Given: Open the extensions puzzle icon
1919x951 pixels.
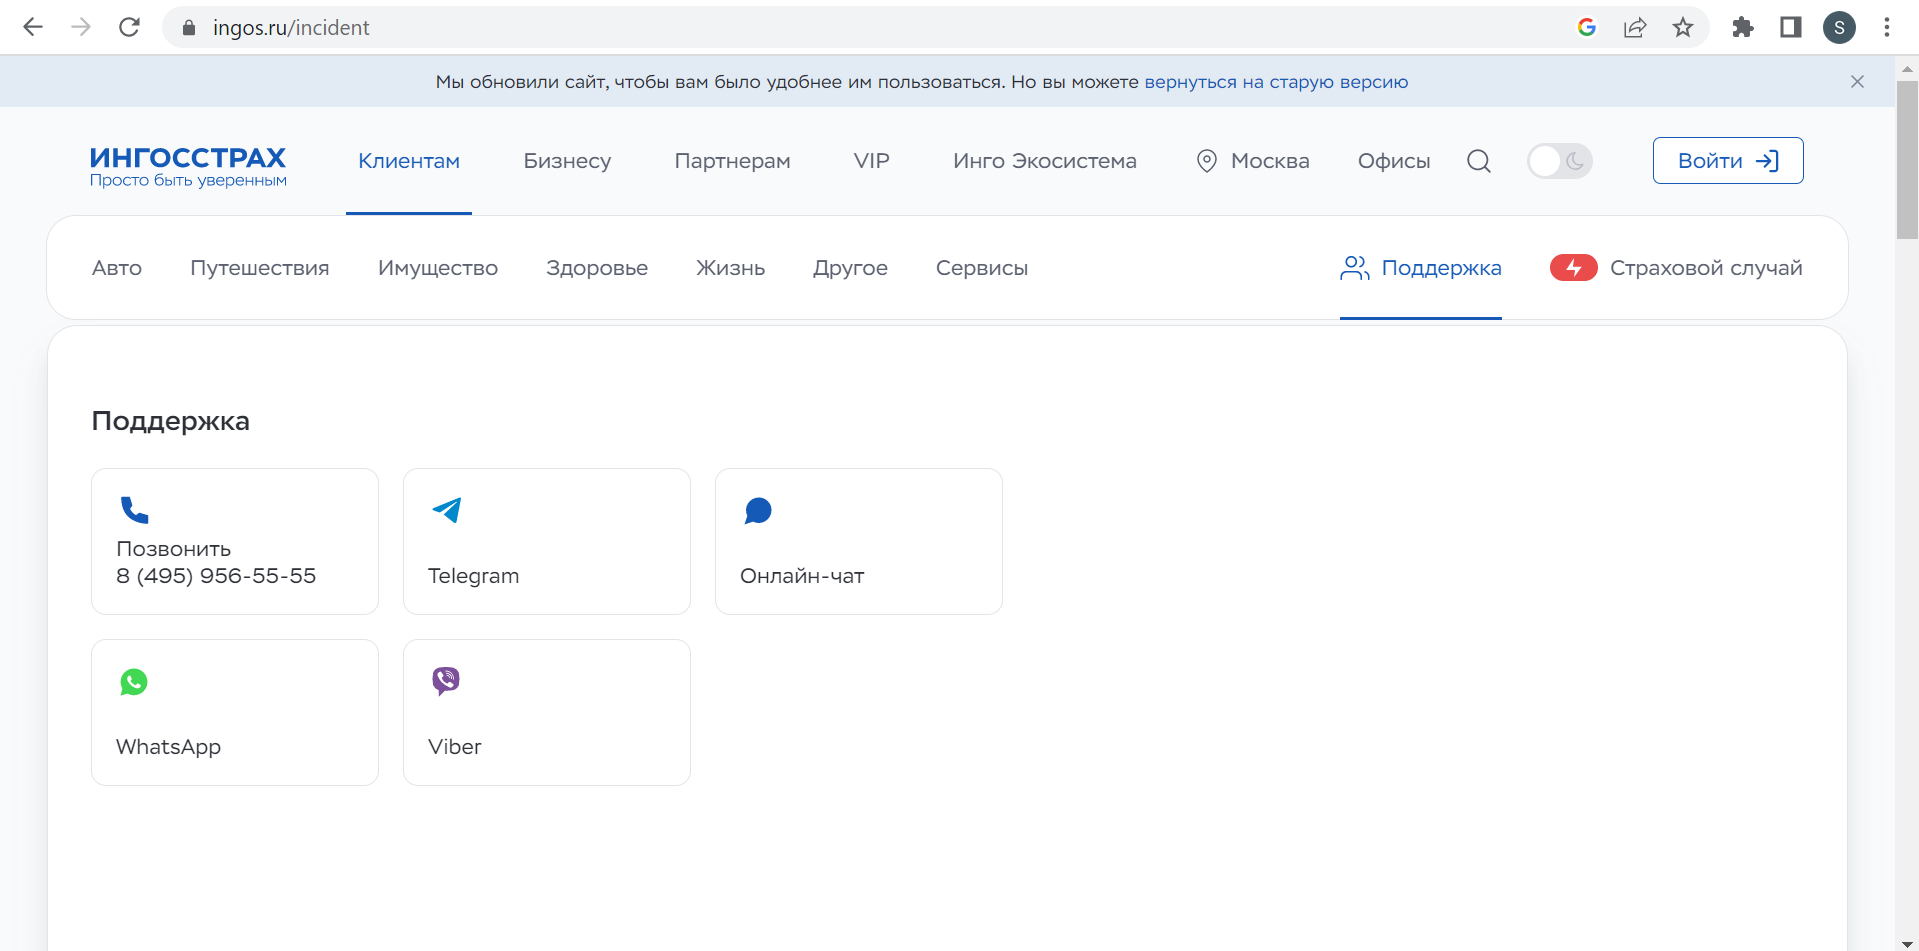Looking at the screenshot, I should coord(1743,27).
